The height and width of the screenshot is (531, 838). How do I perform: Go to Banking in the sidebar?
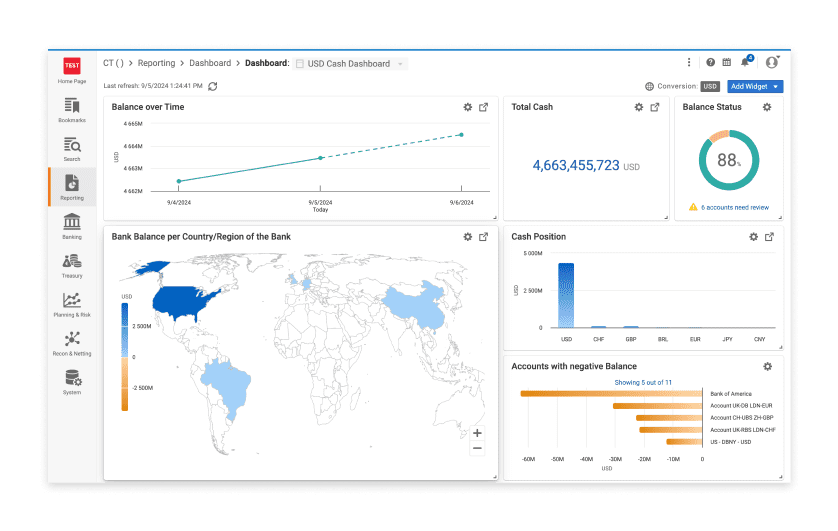(72, 227)
